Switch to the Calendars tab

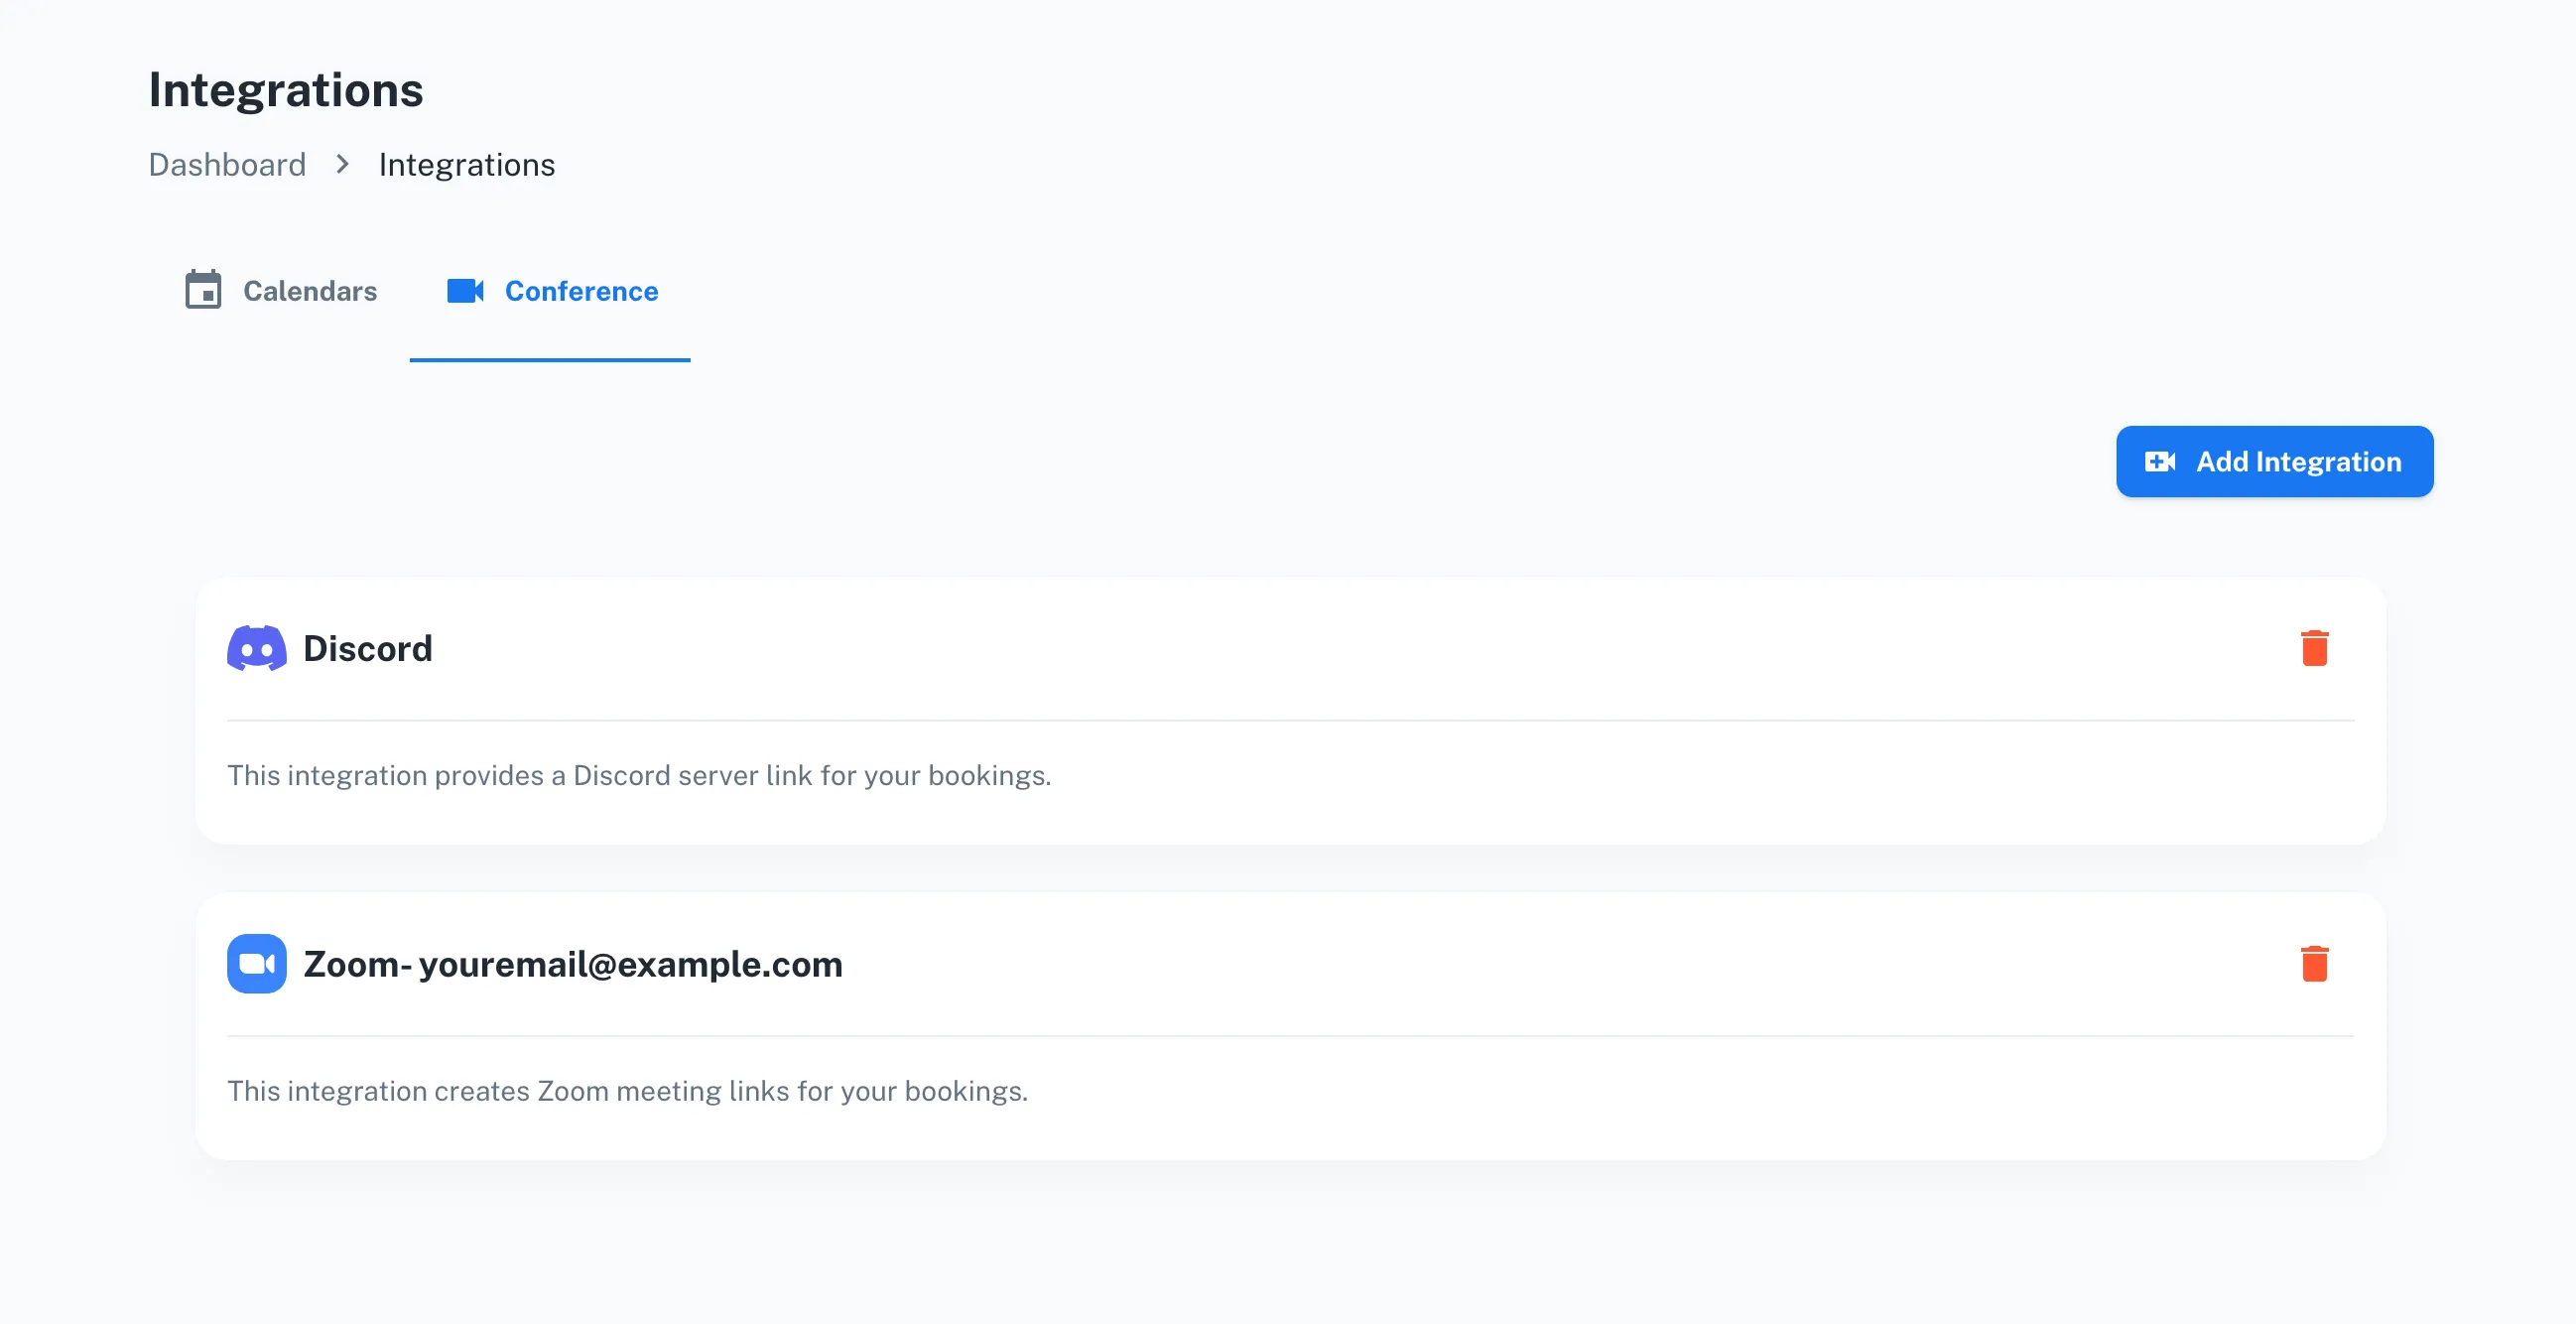click(x=310, y=291)
